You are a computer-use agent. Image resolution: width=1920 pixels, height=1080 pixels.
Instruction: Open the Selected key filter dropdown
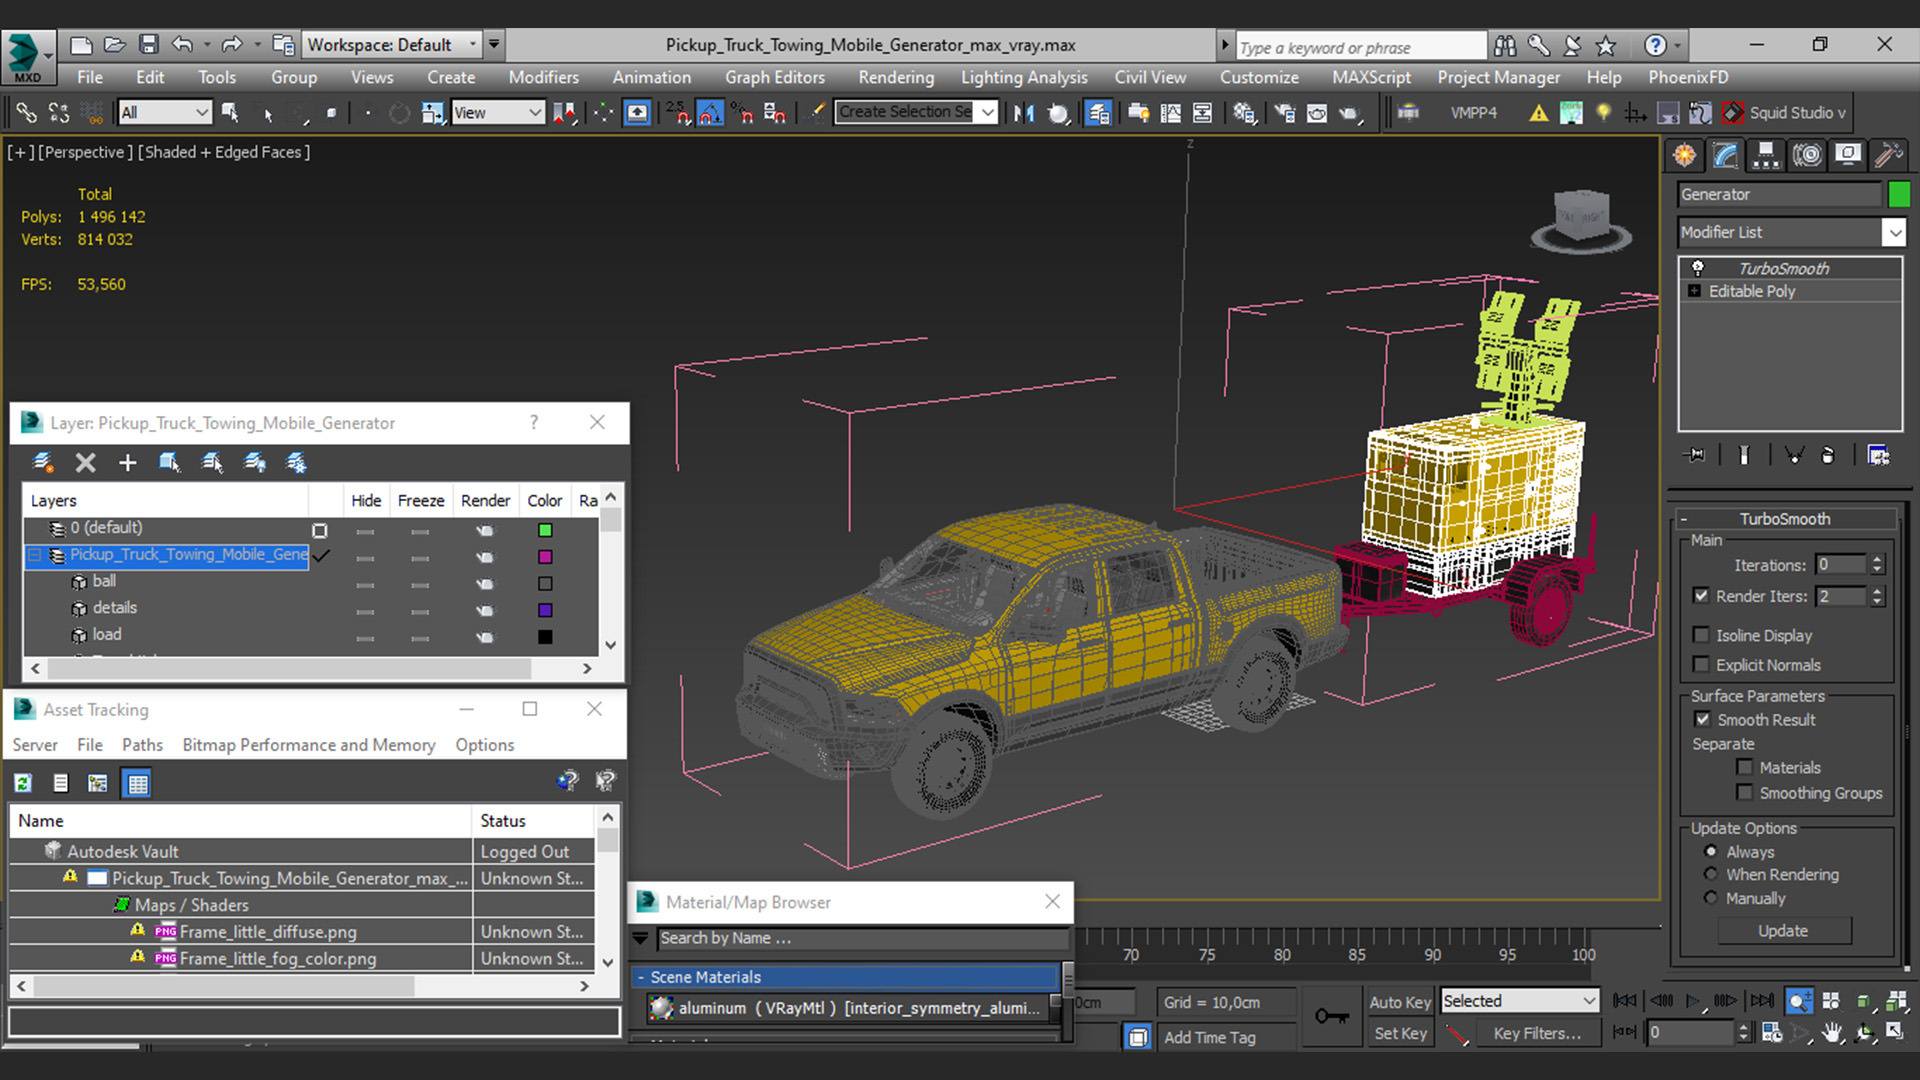tap(1519, 1001)
